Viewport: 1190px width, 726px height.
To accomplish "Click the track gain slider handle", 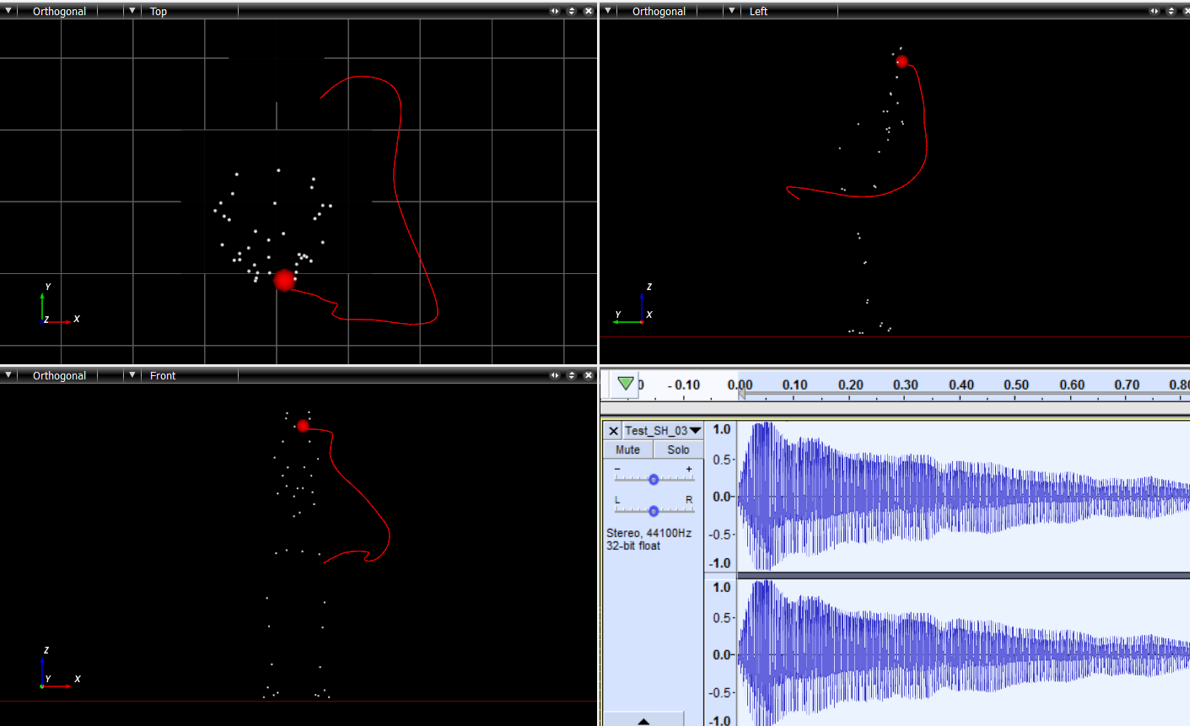I will [653, 479].
